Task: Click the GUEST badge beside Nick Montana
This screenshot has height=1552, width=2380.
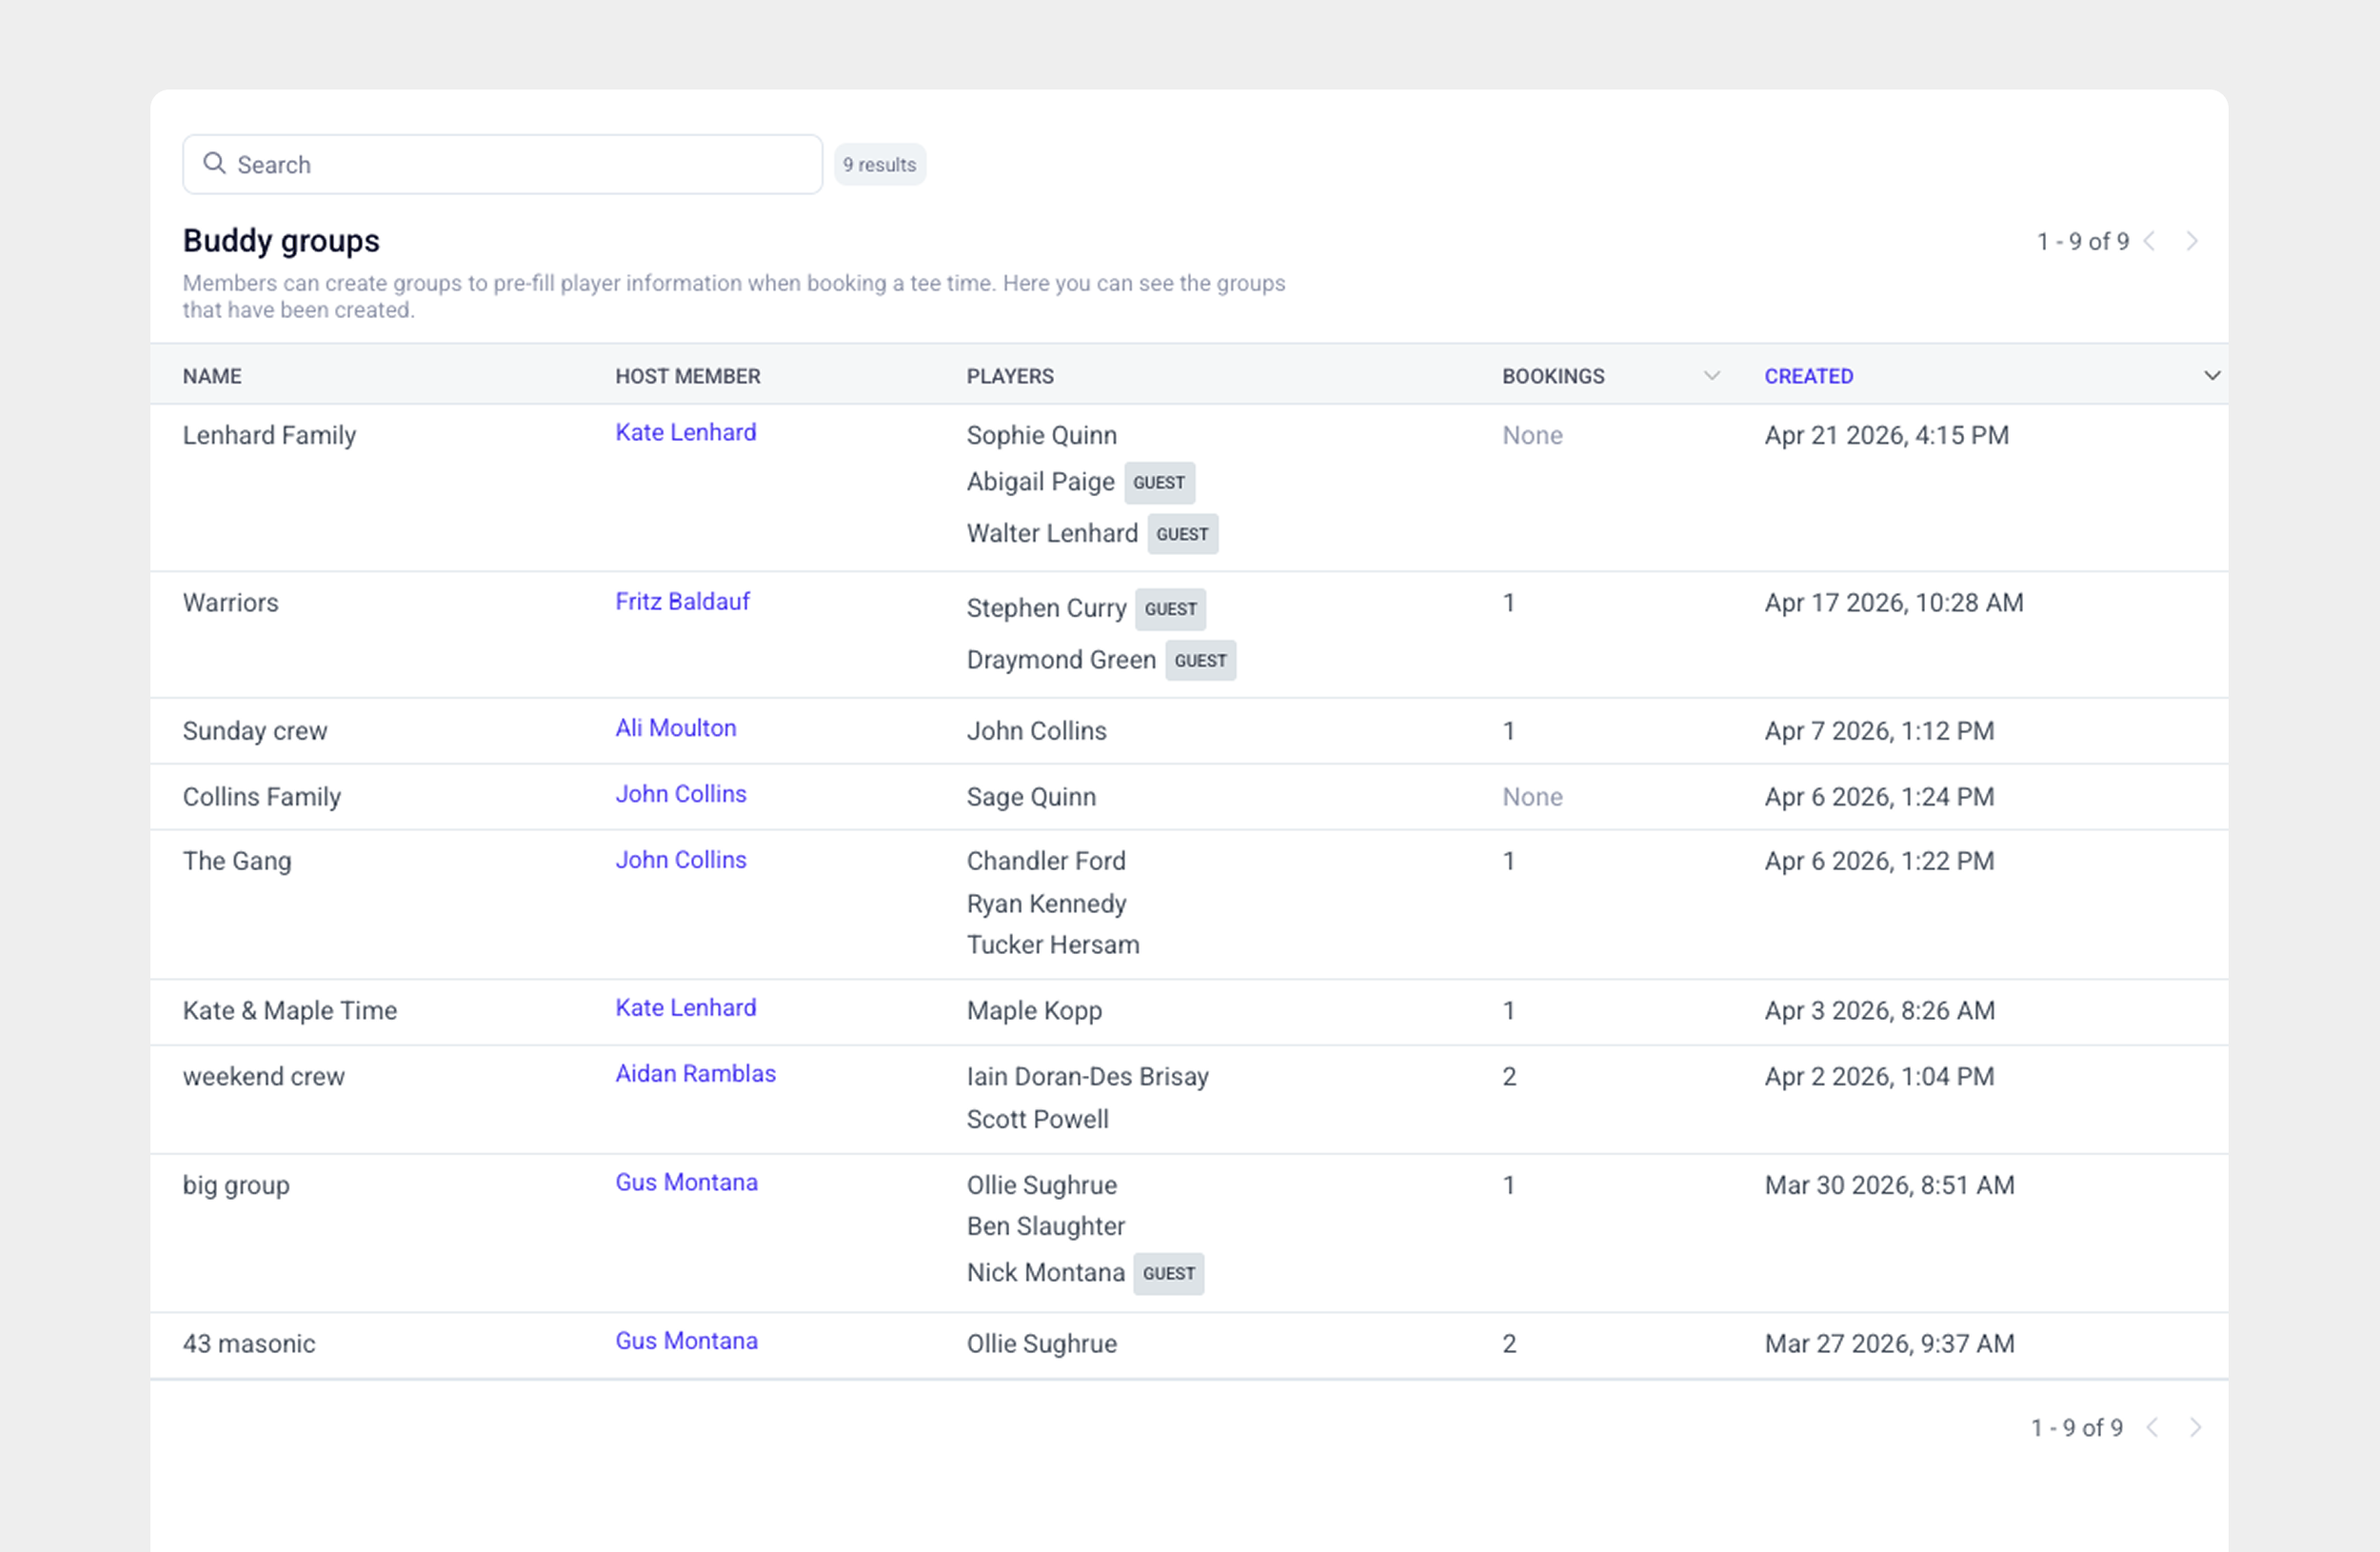Action: click(1168, 1273)
